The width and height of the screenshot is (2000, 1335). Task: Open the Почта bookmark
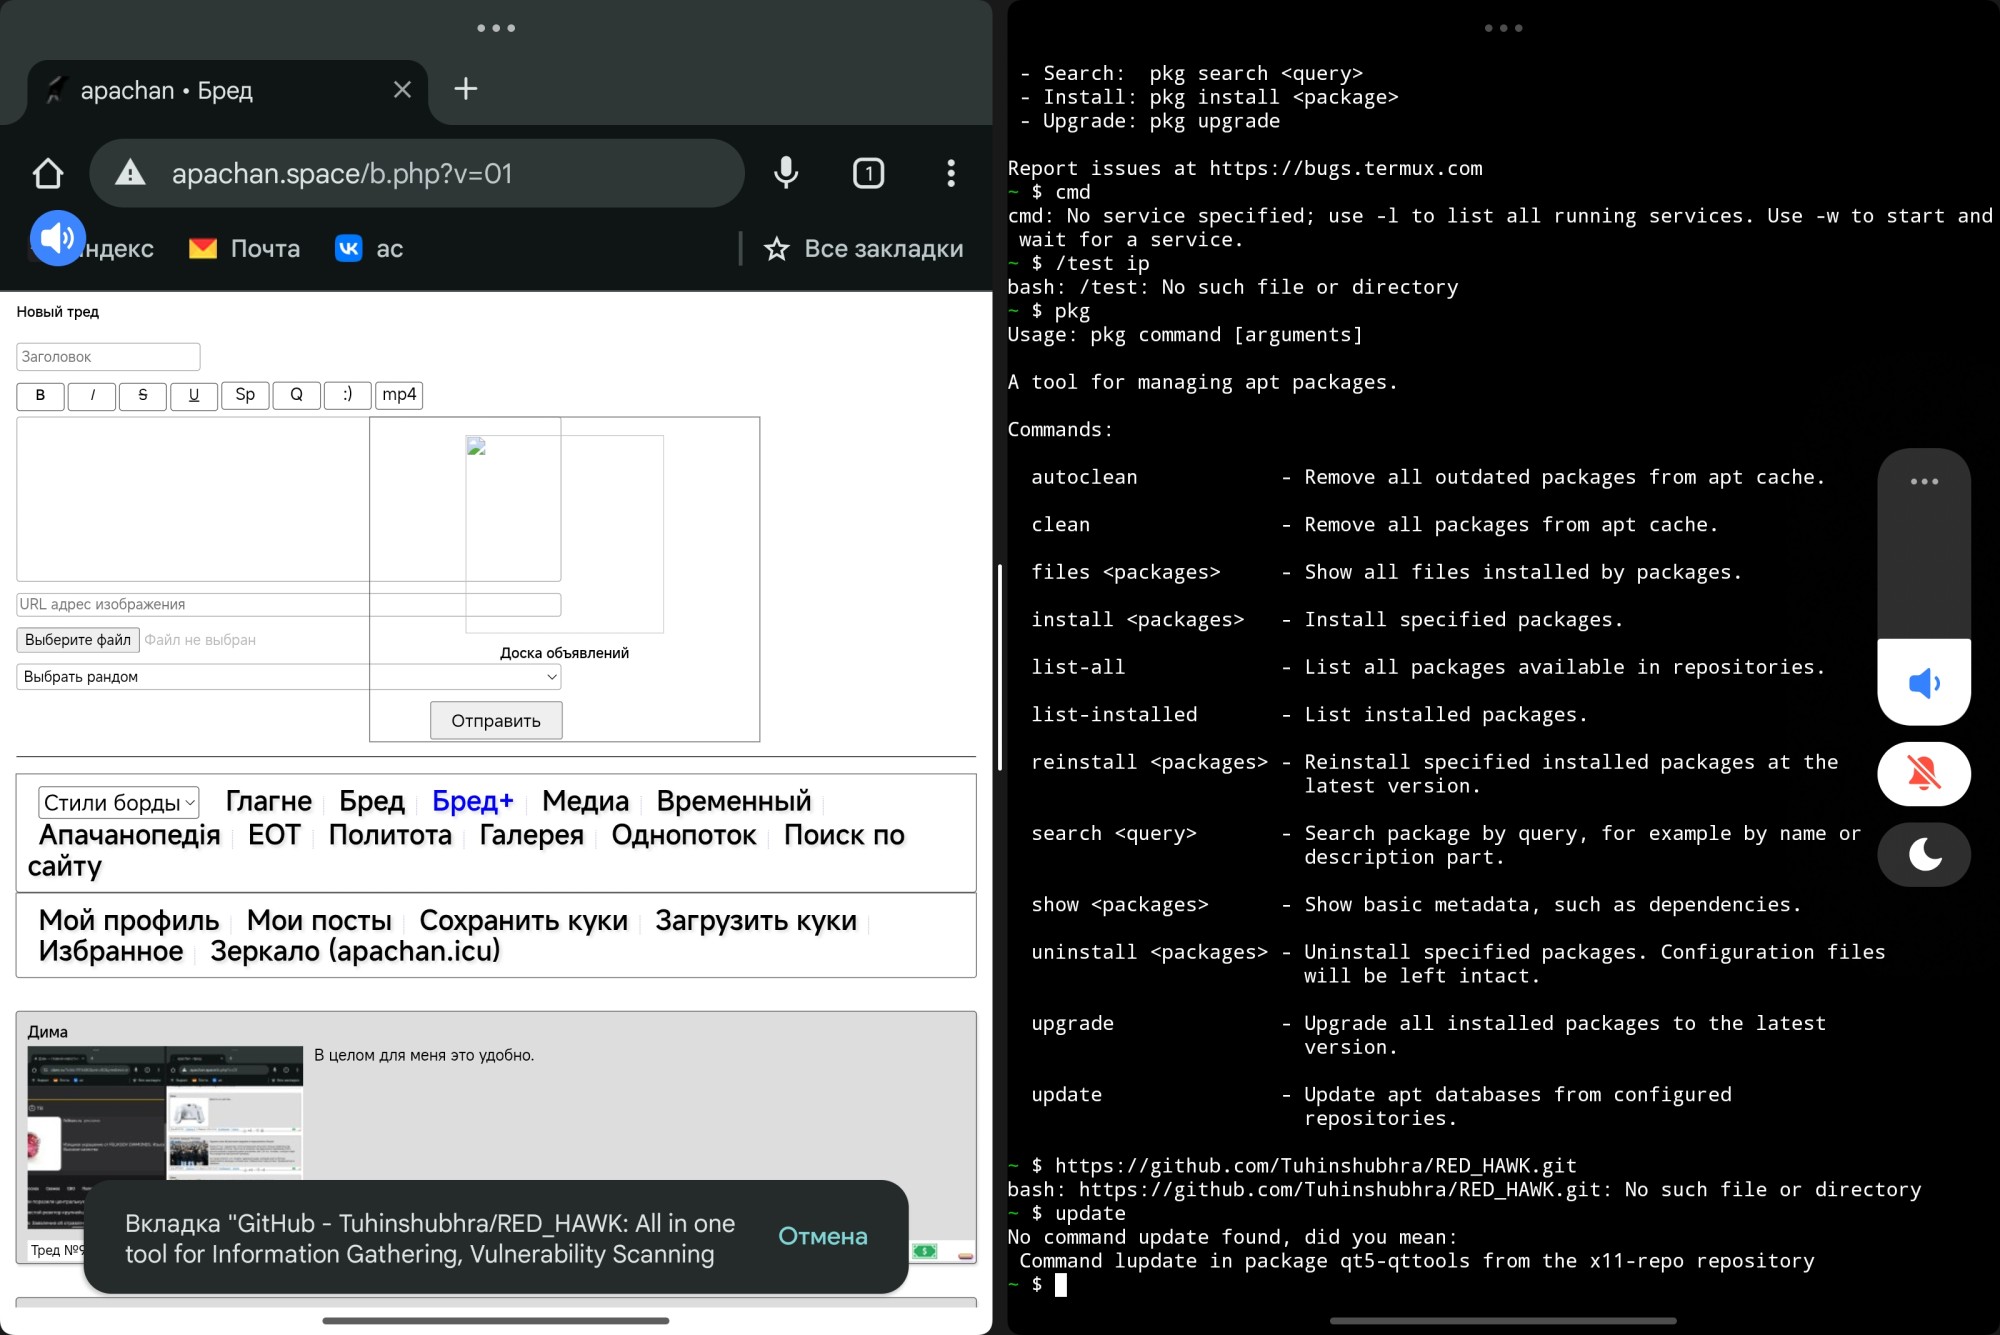(x=245, y=248)
